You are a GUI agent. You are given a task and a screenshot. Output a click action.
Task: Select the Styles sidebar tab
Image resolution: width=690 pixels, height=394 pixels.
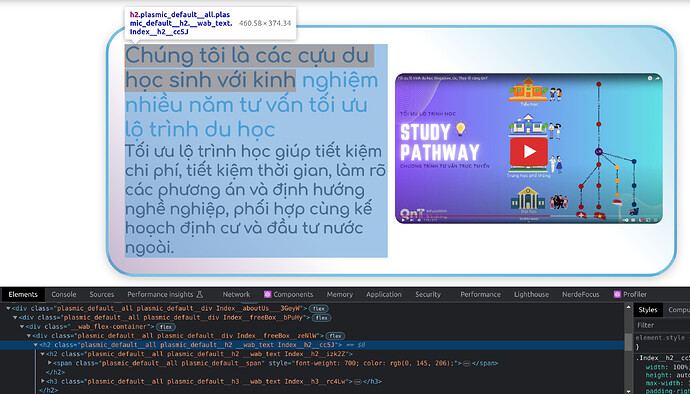pos(648,310)
